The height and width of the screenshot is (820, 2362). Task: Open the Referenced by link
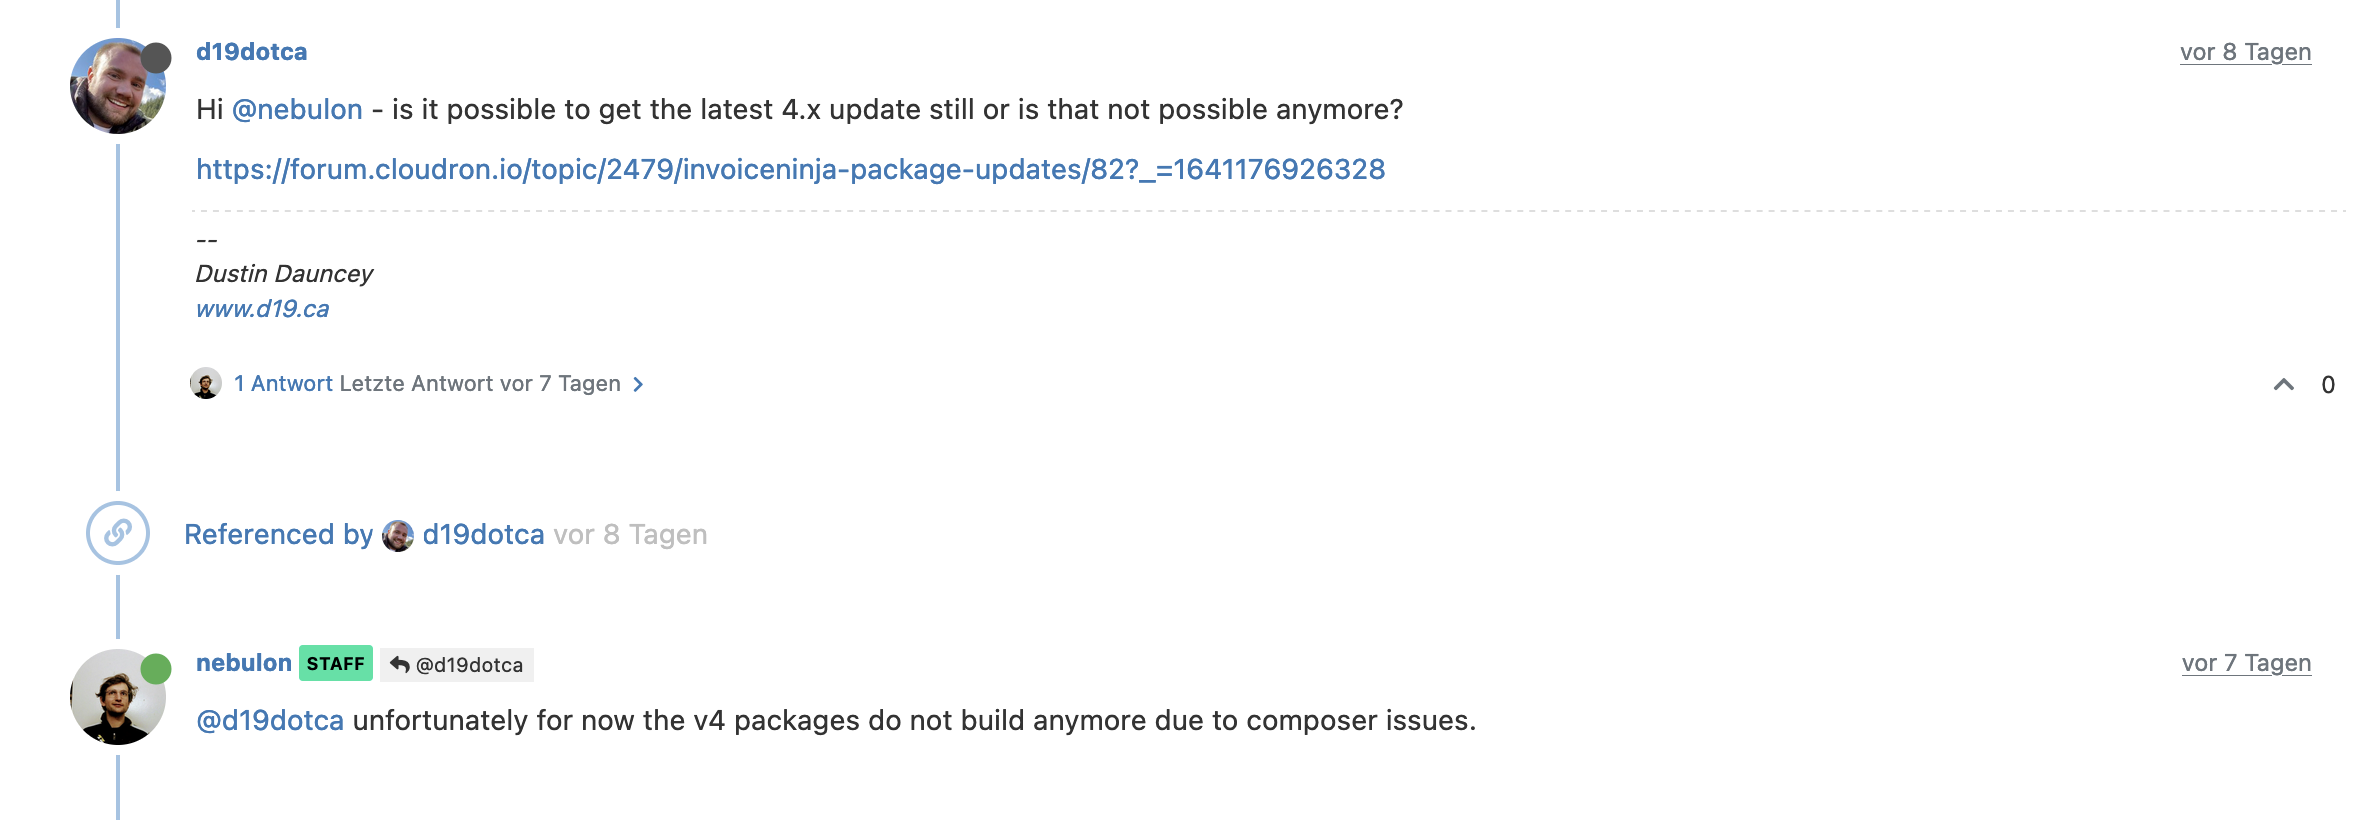click(x=278, y=535)
